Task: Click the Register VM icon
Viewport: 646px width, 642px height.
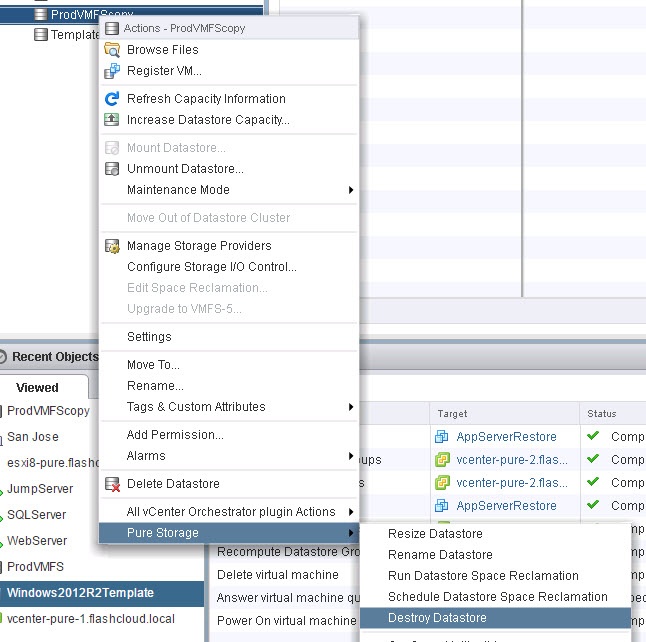Action: click(112, 70)
